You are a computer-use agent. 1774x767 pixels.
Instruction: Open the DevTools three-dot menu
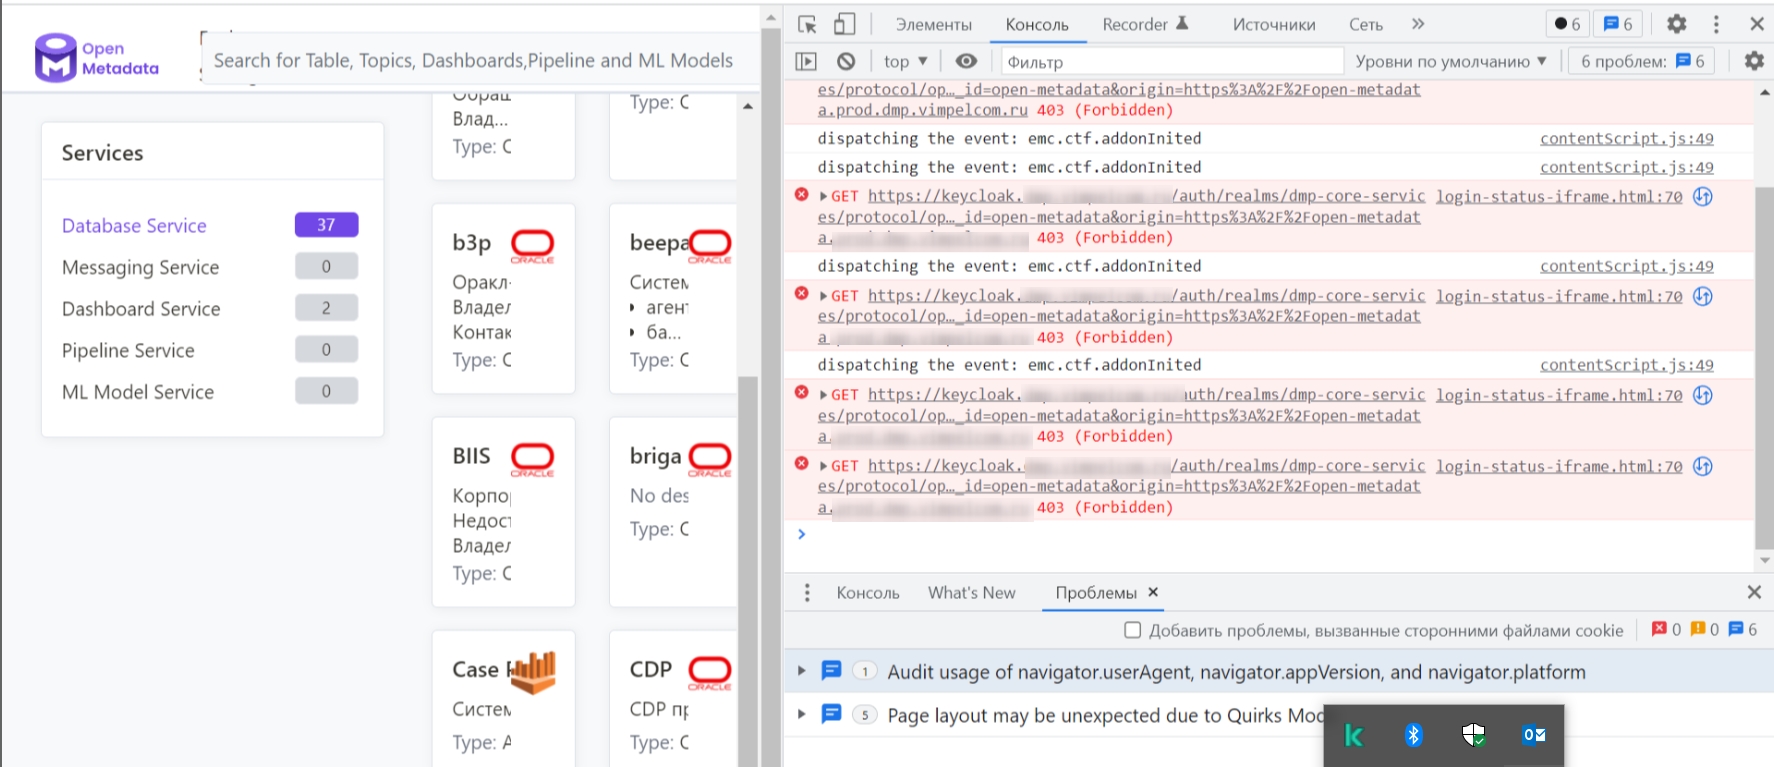[1717, 24]
